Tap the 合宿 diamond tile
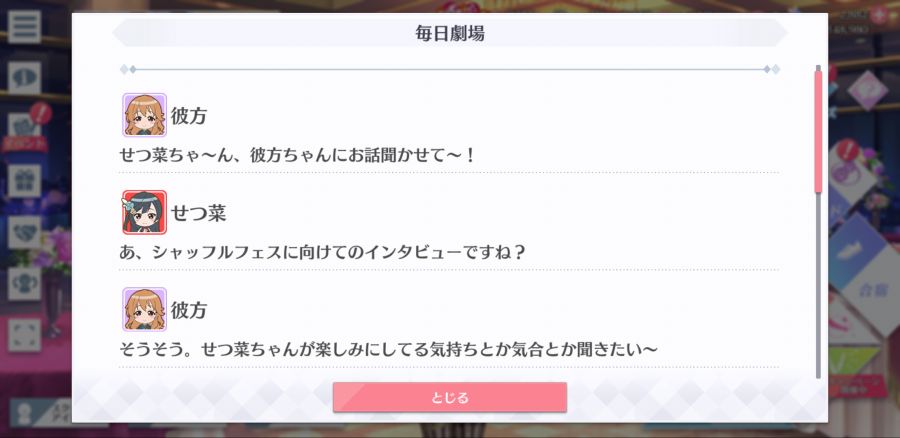Image resolution: width=900 pixels, height=438 pixels. (872, 289)
